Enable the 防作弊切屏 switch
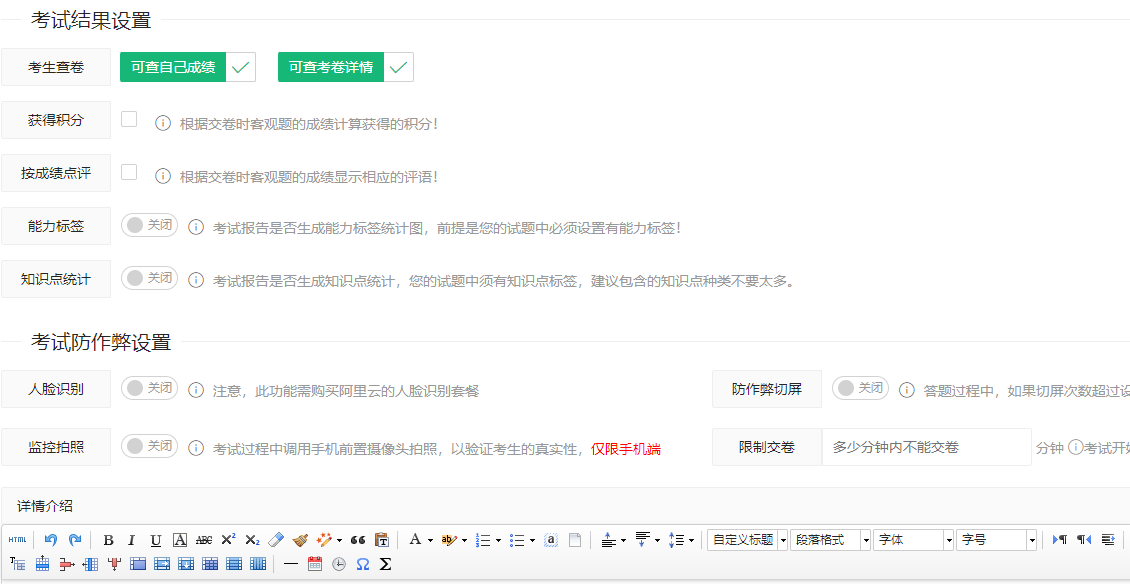Viewport: 1130px width, 584px height. (860, 388)
